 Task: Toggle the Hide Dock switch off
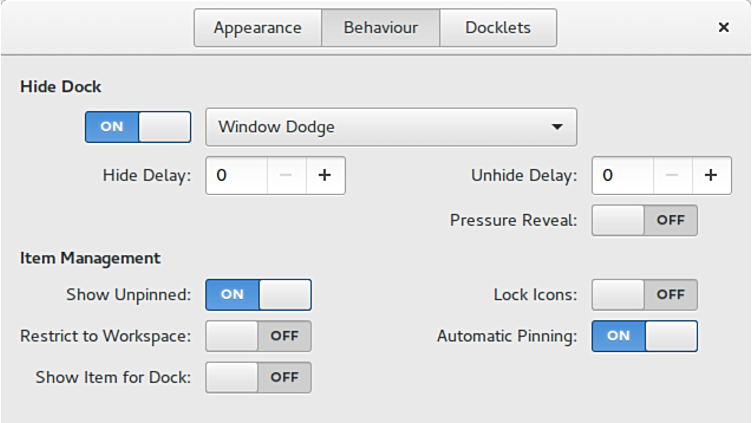(x=138, y=127)
